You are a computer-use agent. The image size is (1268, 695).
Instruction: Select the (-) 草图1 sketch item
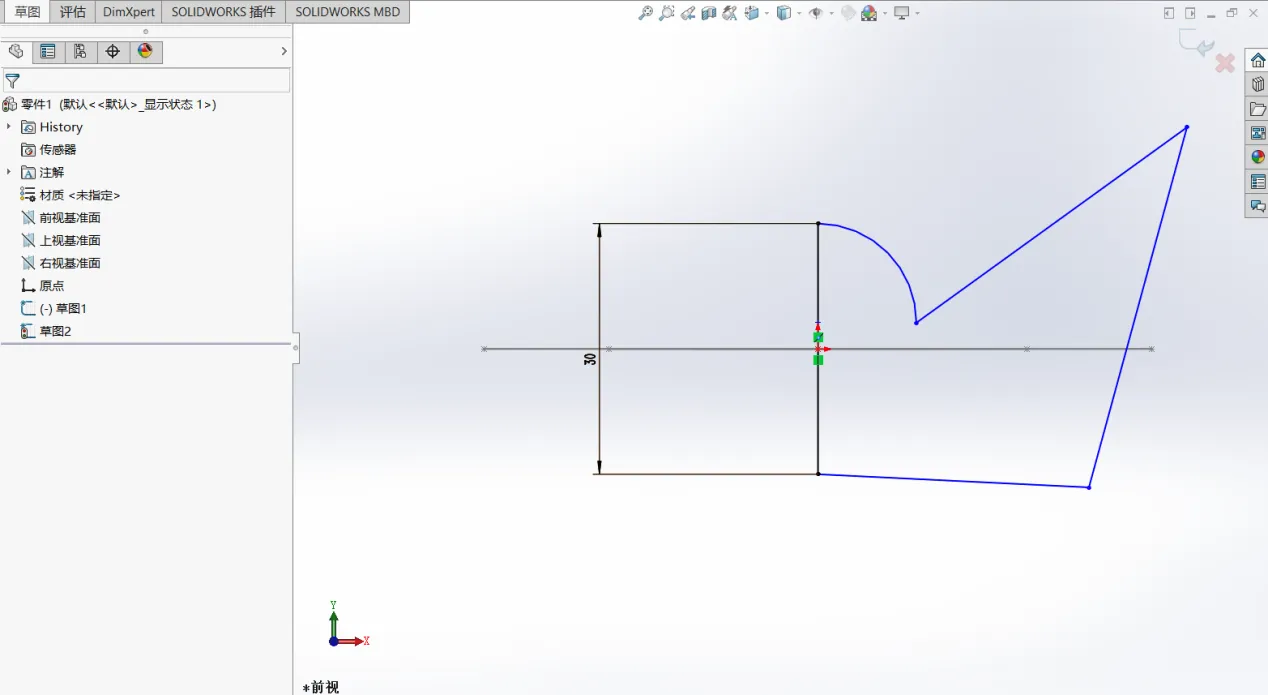(54, 309)
